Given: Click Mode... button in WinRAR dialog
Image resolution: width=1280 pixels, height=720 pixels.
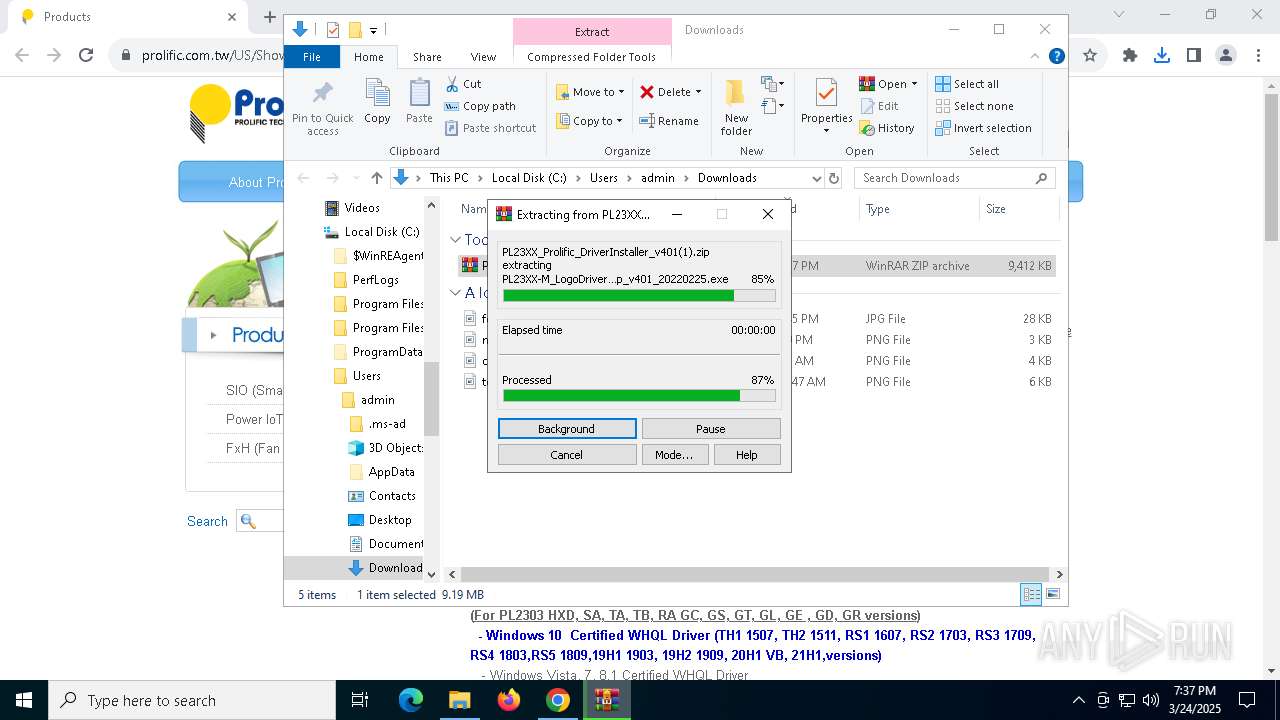Looking at the screenshot, I should tap(674, 455).
